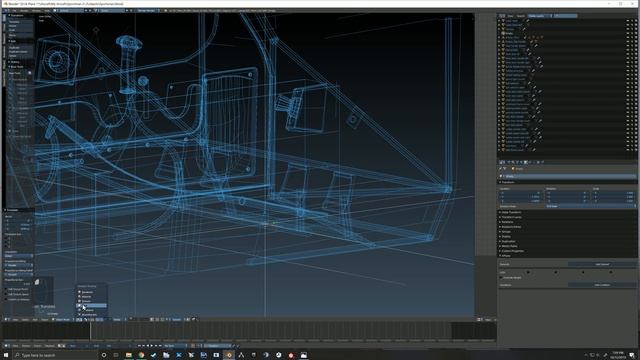Open Cortana circle icon on taskbar
Image resolution: width=640 pixels, height=360 pixels.
[x=104, y=355]
